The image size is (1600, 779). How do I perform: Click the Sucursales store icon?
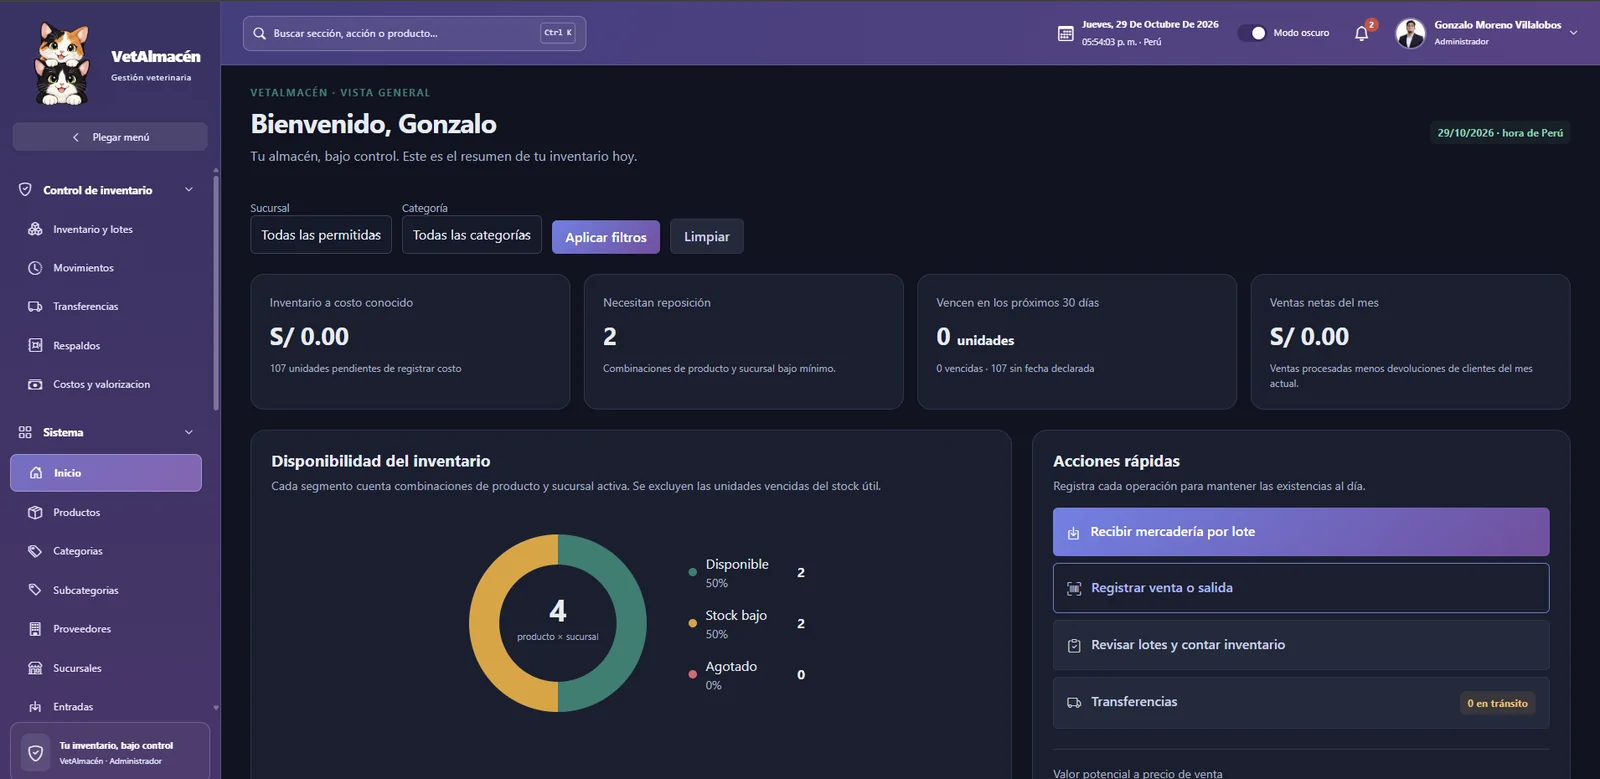click(35, 668)
